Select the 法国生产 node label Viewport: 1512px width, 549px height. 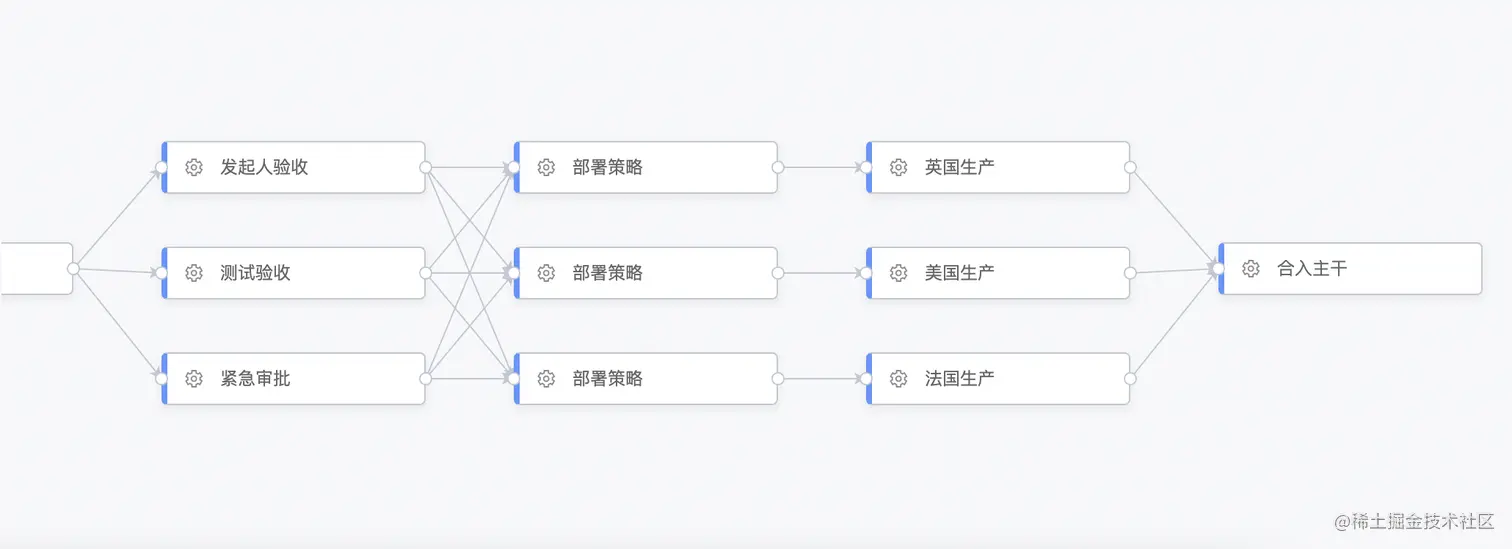(960, 379)
